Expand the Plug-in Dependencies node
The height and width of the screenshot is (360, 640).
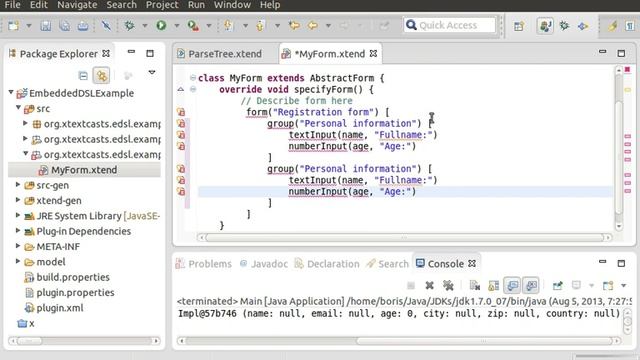[18, 231]
